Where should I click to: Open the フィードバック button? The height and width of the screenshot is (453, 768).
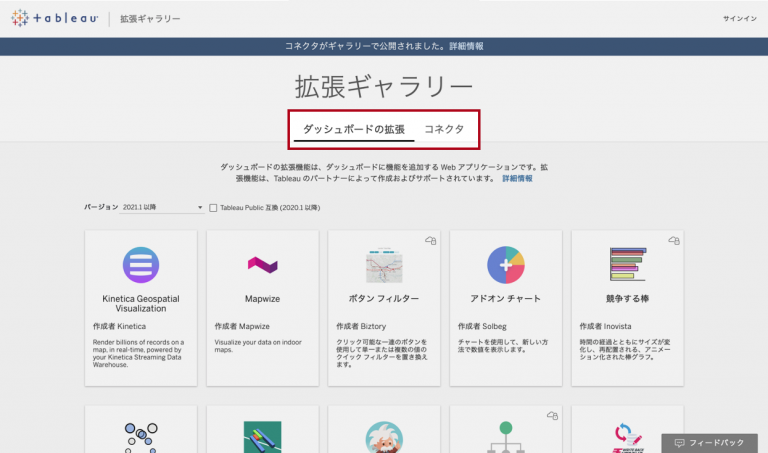pos(709,443)
